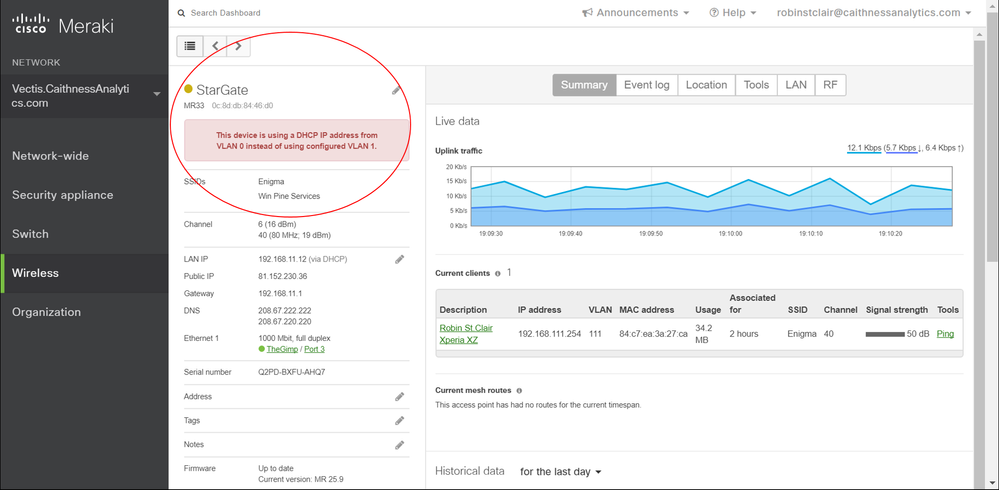
Task: Switch to the Summary tab
Action: click(x=584, y=85)
